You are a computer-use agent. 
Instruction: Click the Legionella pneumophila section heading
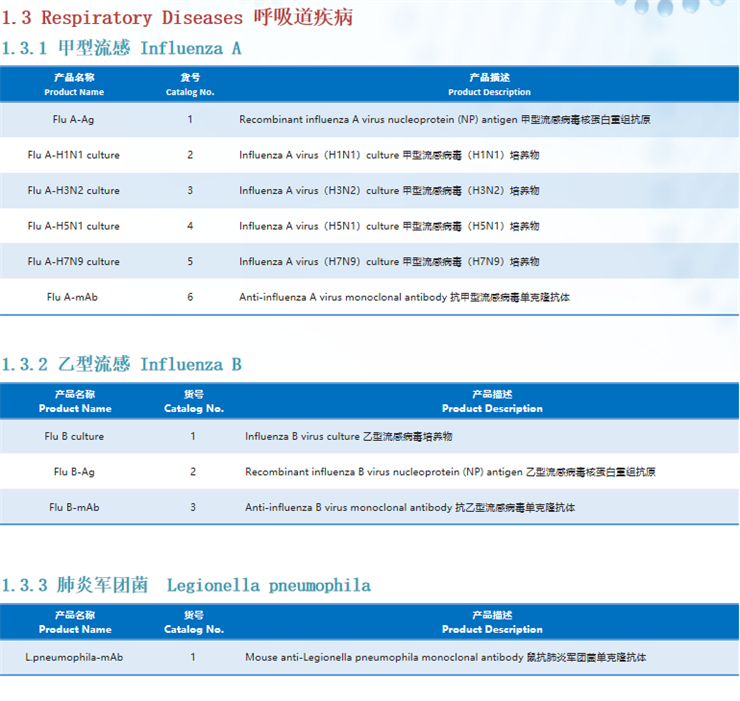[185, 585]
